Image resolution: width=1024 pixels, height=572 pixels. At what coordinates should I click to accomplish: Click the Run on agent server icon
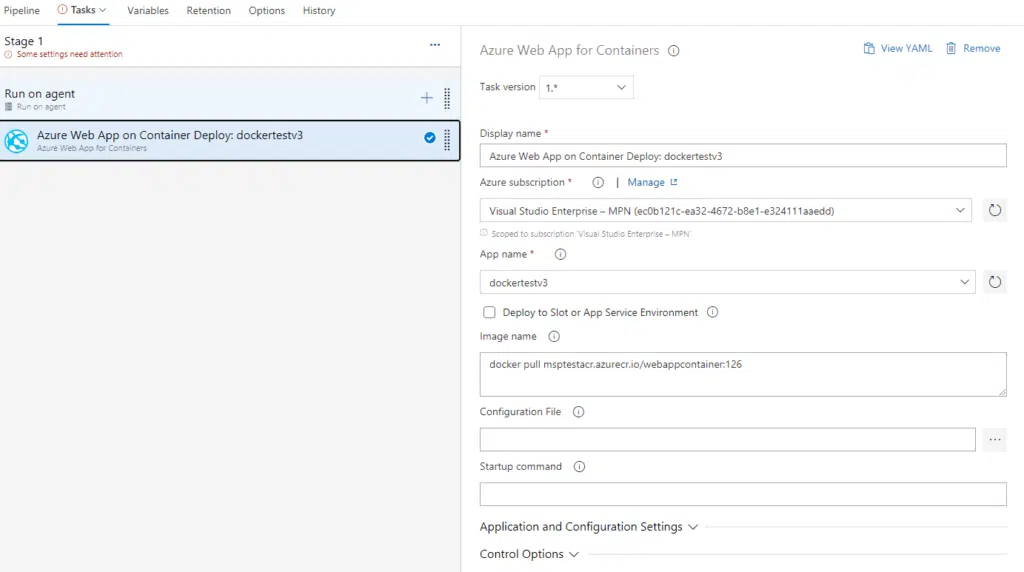[x=8, y=107]
